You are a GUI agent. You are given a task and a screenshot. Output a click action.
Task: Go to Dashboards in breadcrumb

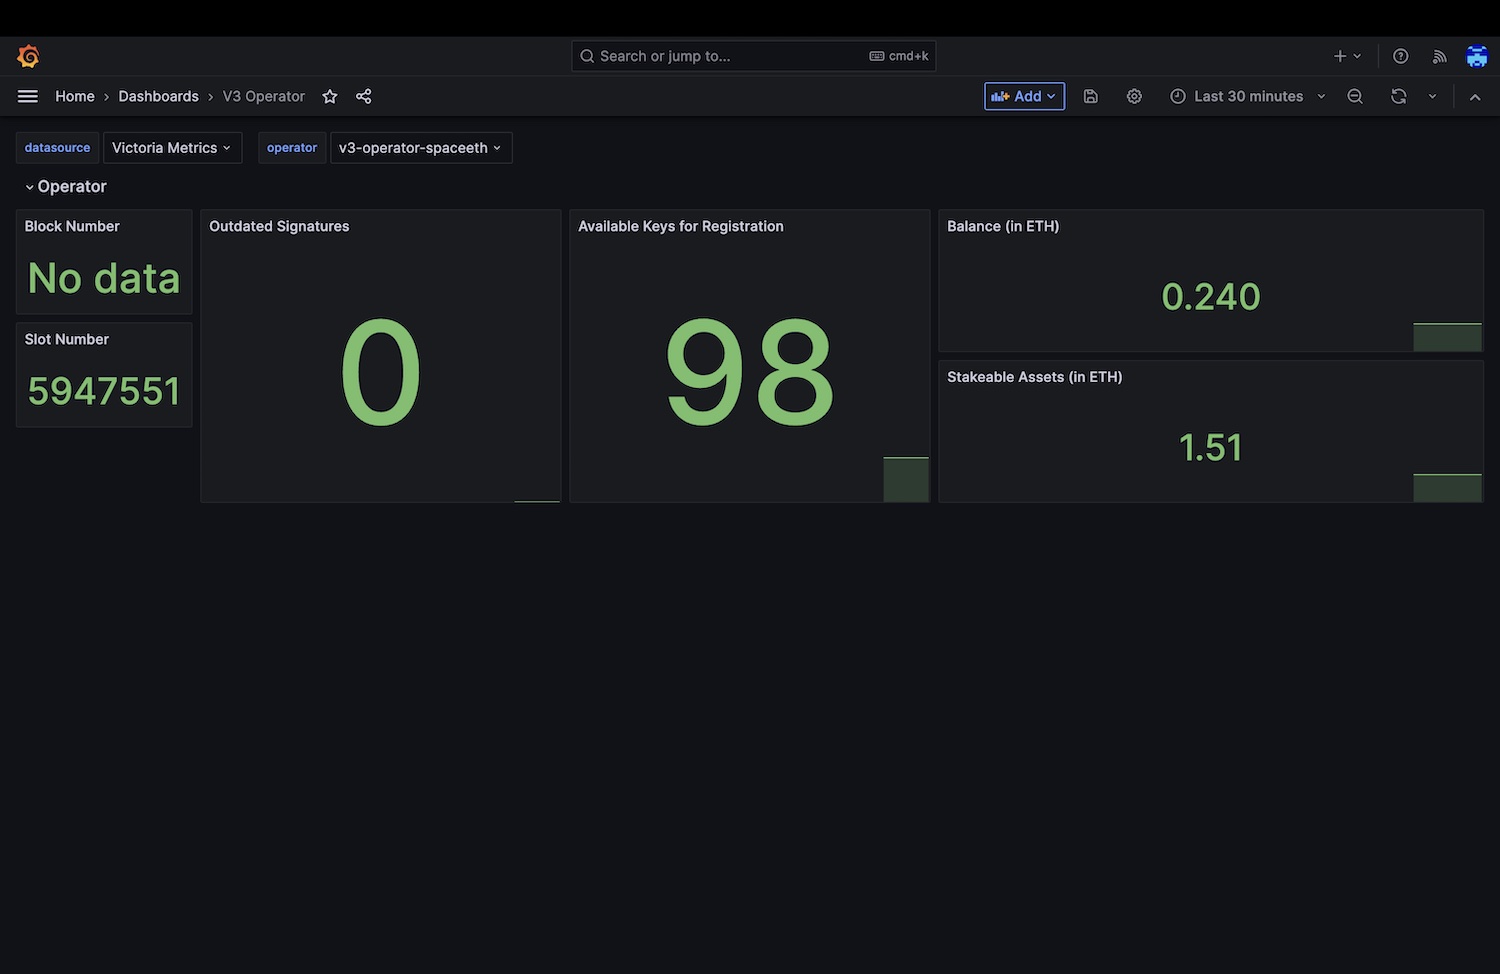coord(158,96)
